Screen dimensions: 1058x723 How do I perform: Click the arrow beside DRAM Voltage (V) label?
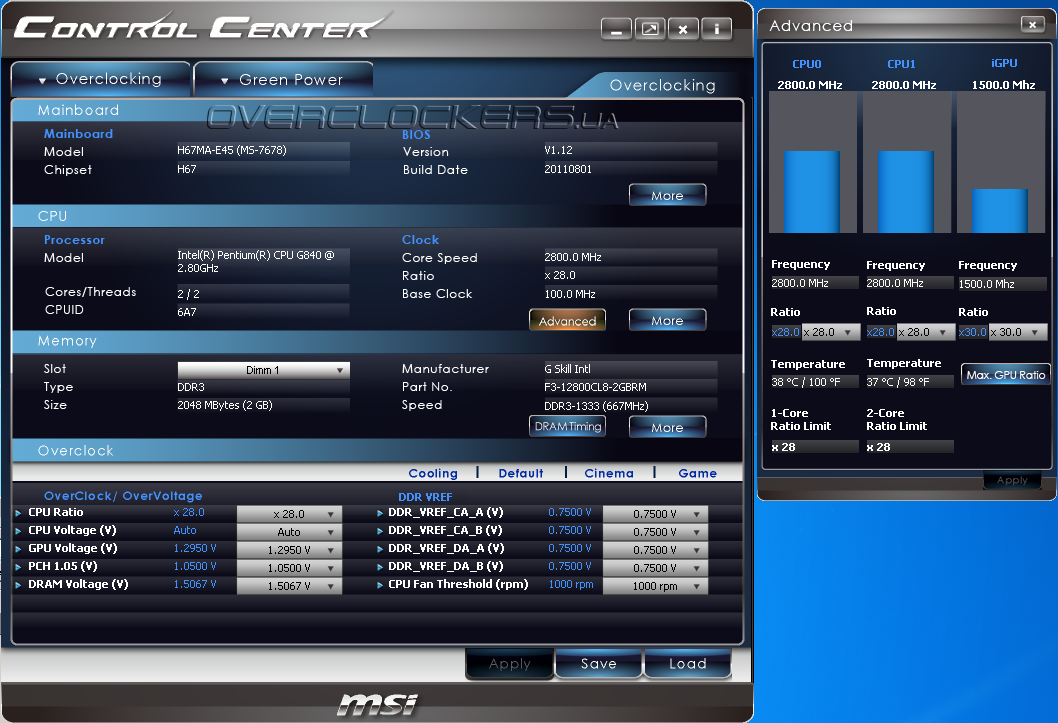click(x=18, y=585)
